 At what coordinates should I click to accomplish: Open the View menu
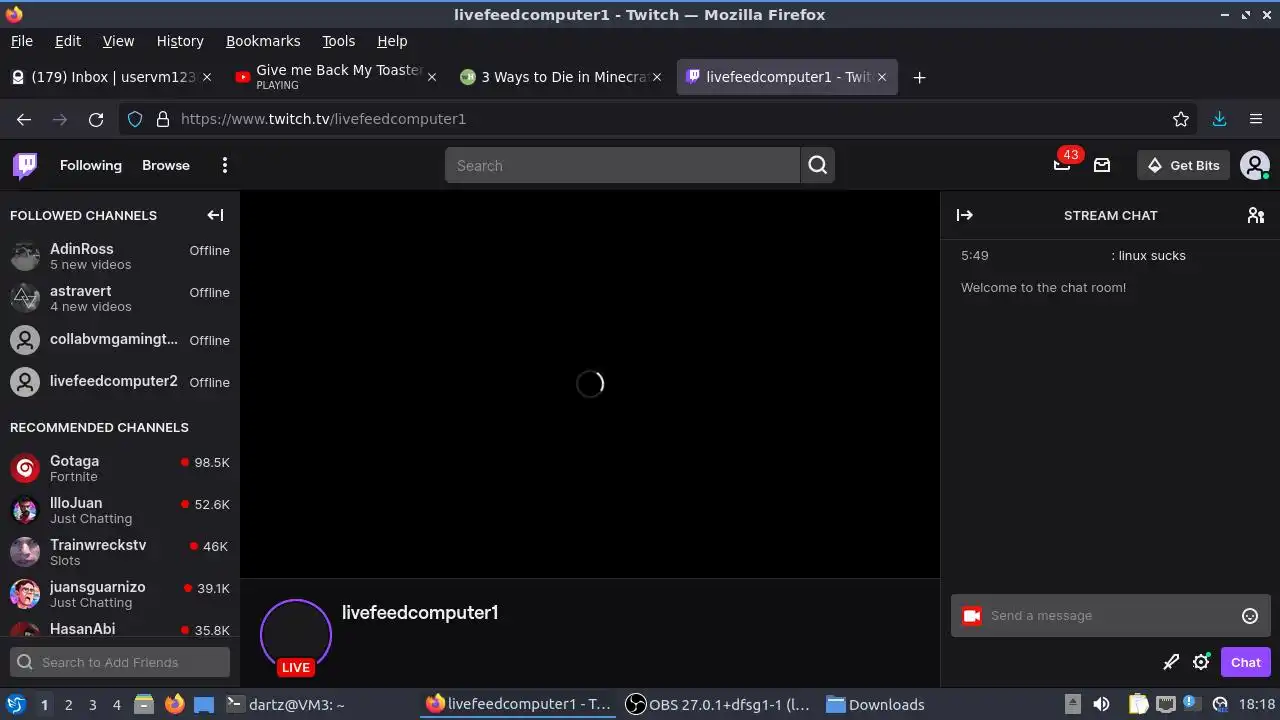pos(118,41)
